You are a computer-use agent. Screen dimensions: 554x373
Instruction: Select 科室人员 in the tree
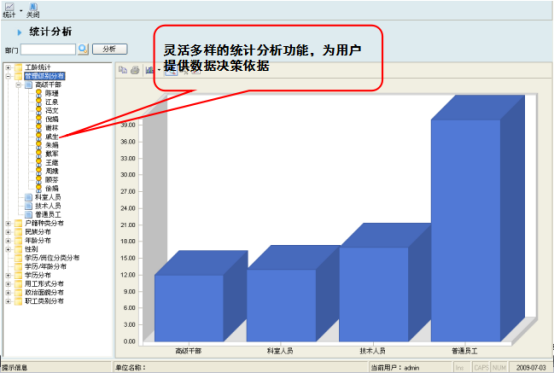[x=48, y=197]
